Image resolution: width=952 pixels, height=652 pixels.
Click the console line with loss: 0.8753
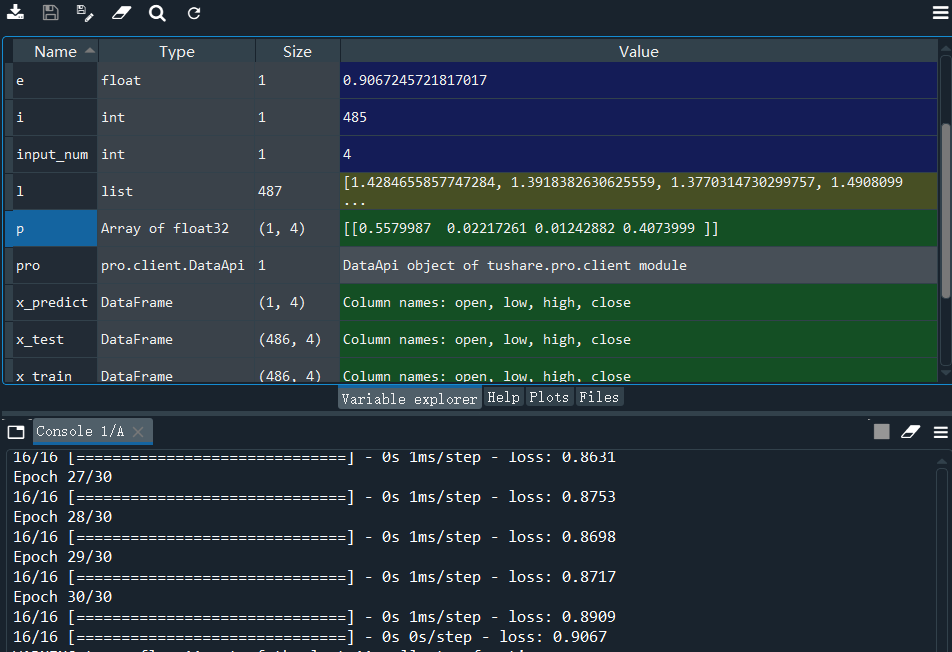pos(314,497)
